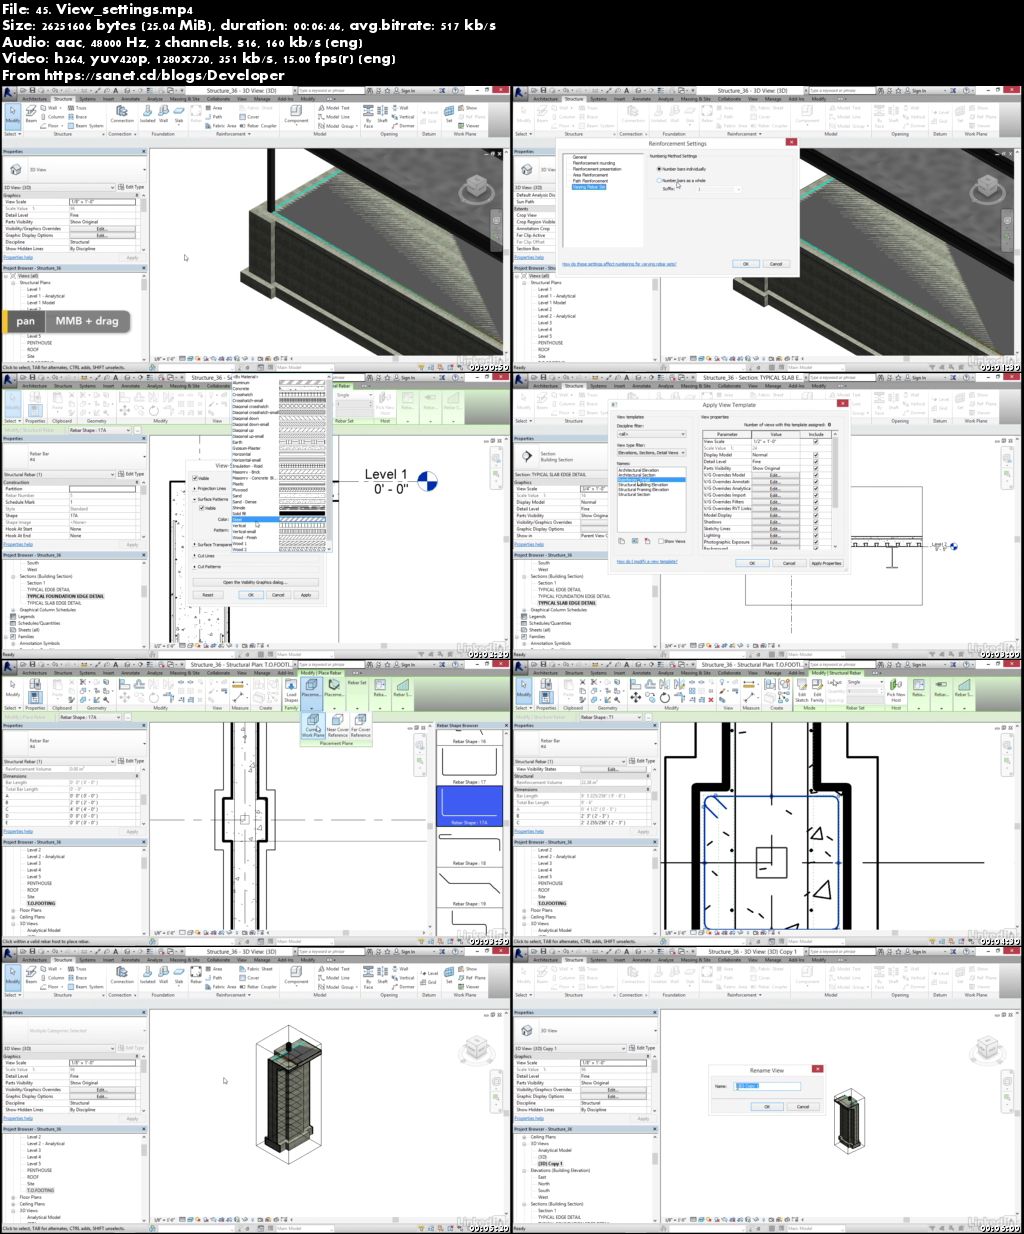Click Edit Type button in top-left frame
This screenshot has width=1024, height=1234.
click(x=131, y=187)
